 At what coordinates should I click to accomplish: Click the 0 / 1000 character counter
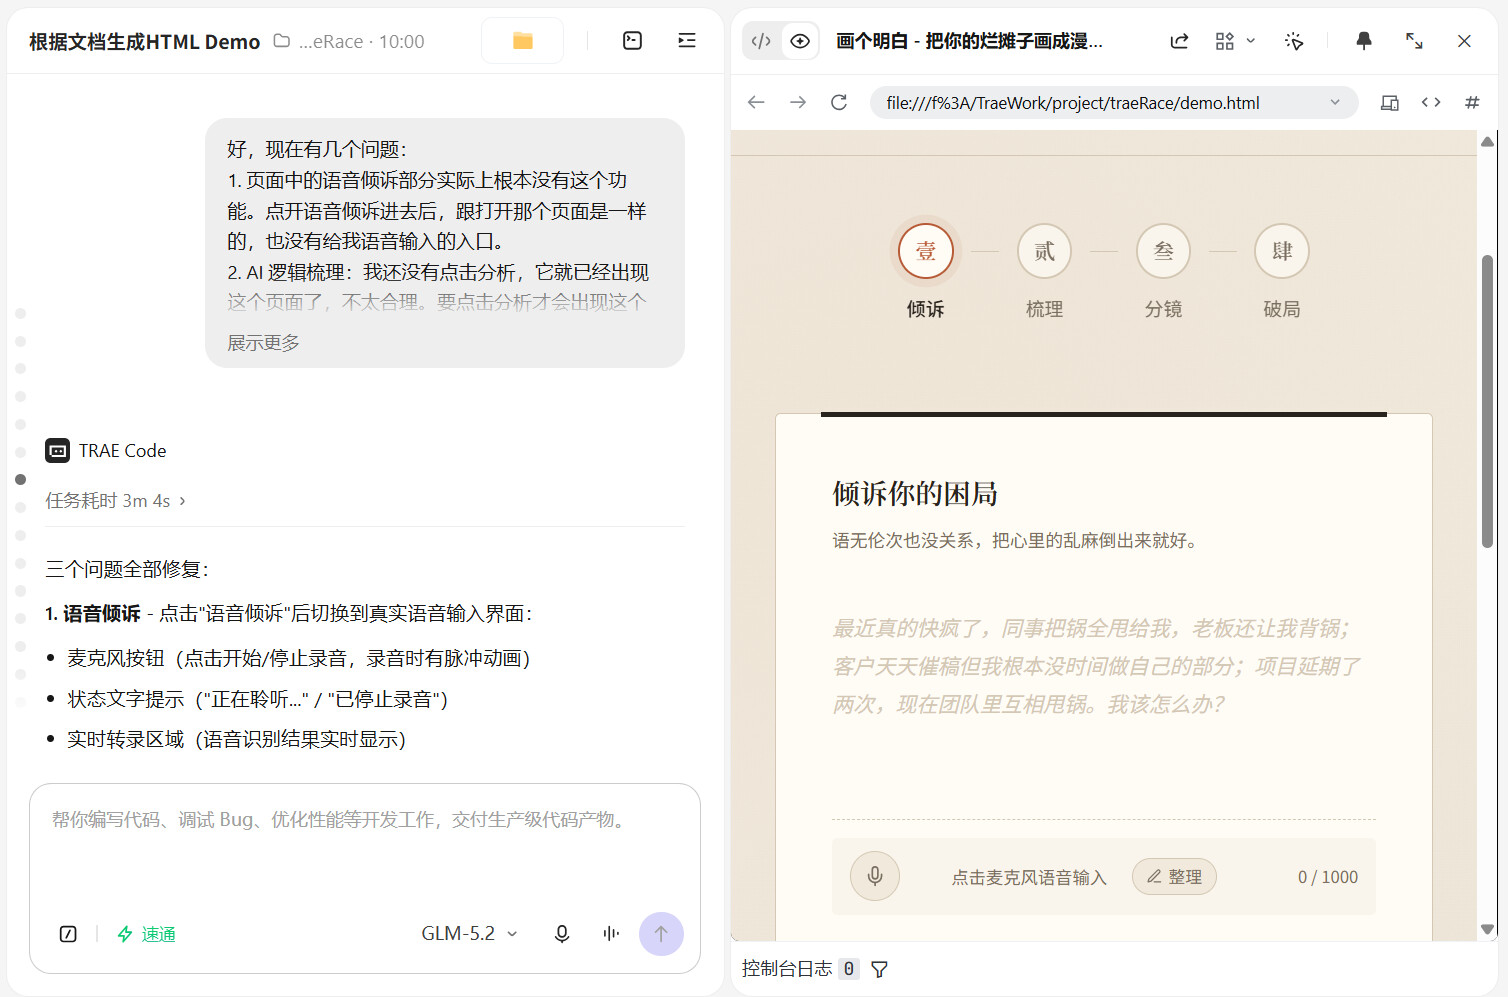(1328, 877)
